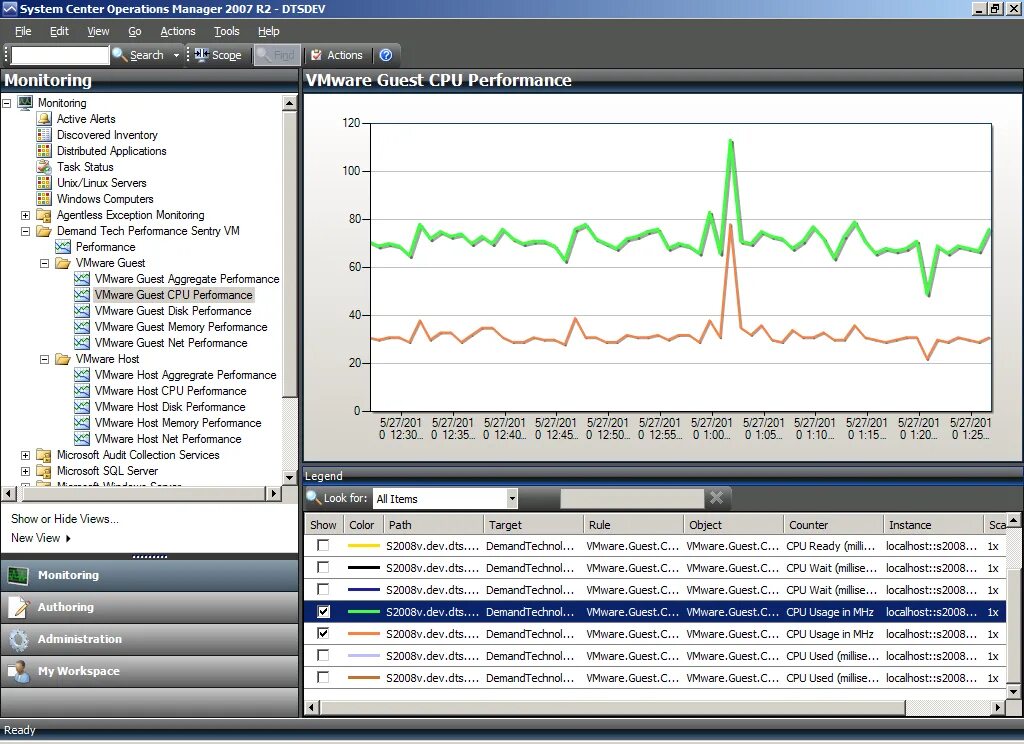Collapse the VMware Host folder node
This screenshot has width=1024, height=744.
(44, 359)
